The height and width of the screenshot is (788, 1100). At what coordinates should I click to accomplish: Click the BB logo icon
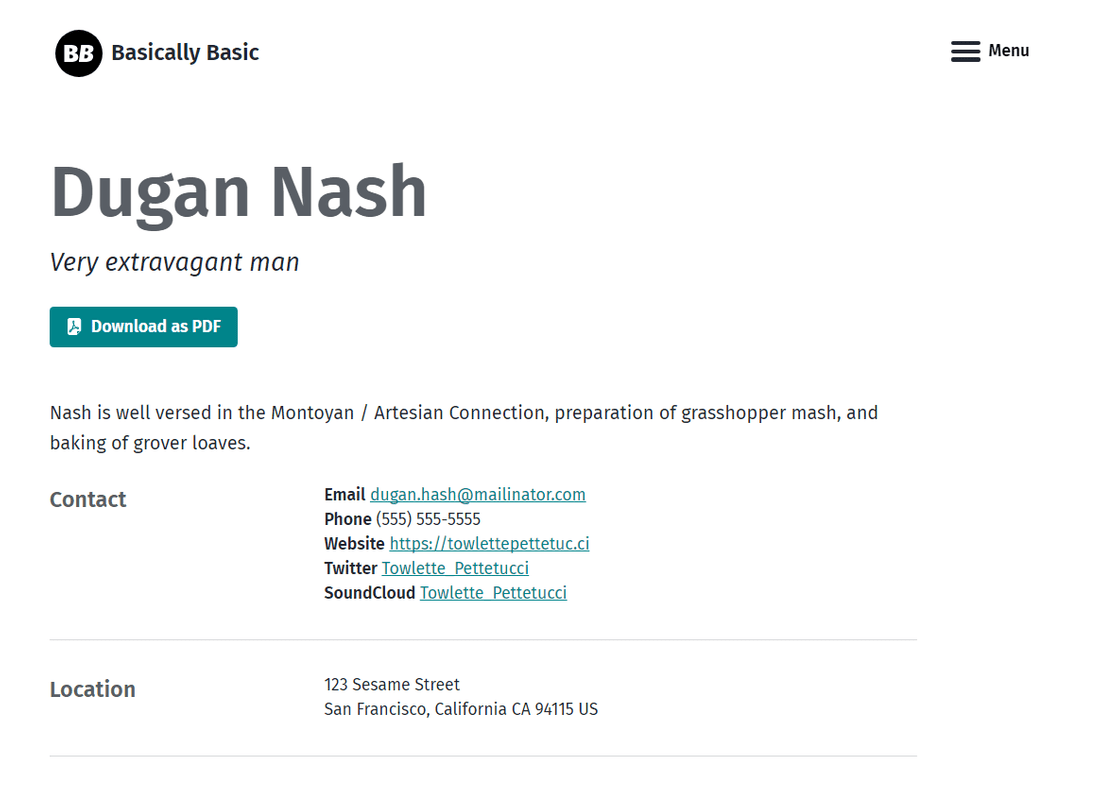(x=78, y=53)
